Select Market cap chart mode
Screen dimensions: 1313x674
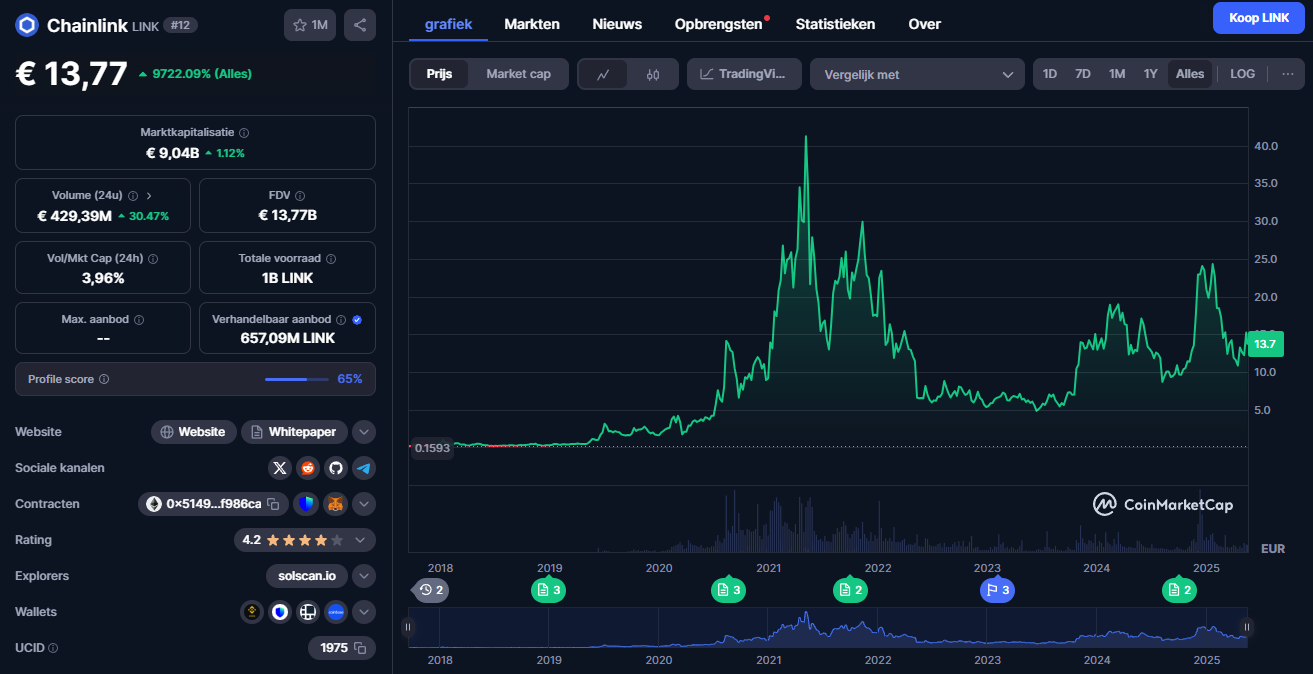click(x=518, y=74)
